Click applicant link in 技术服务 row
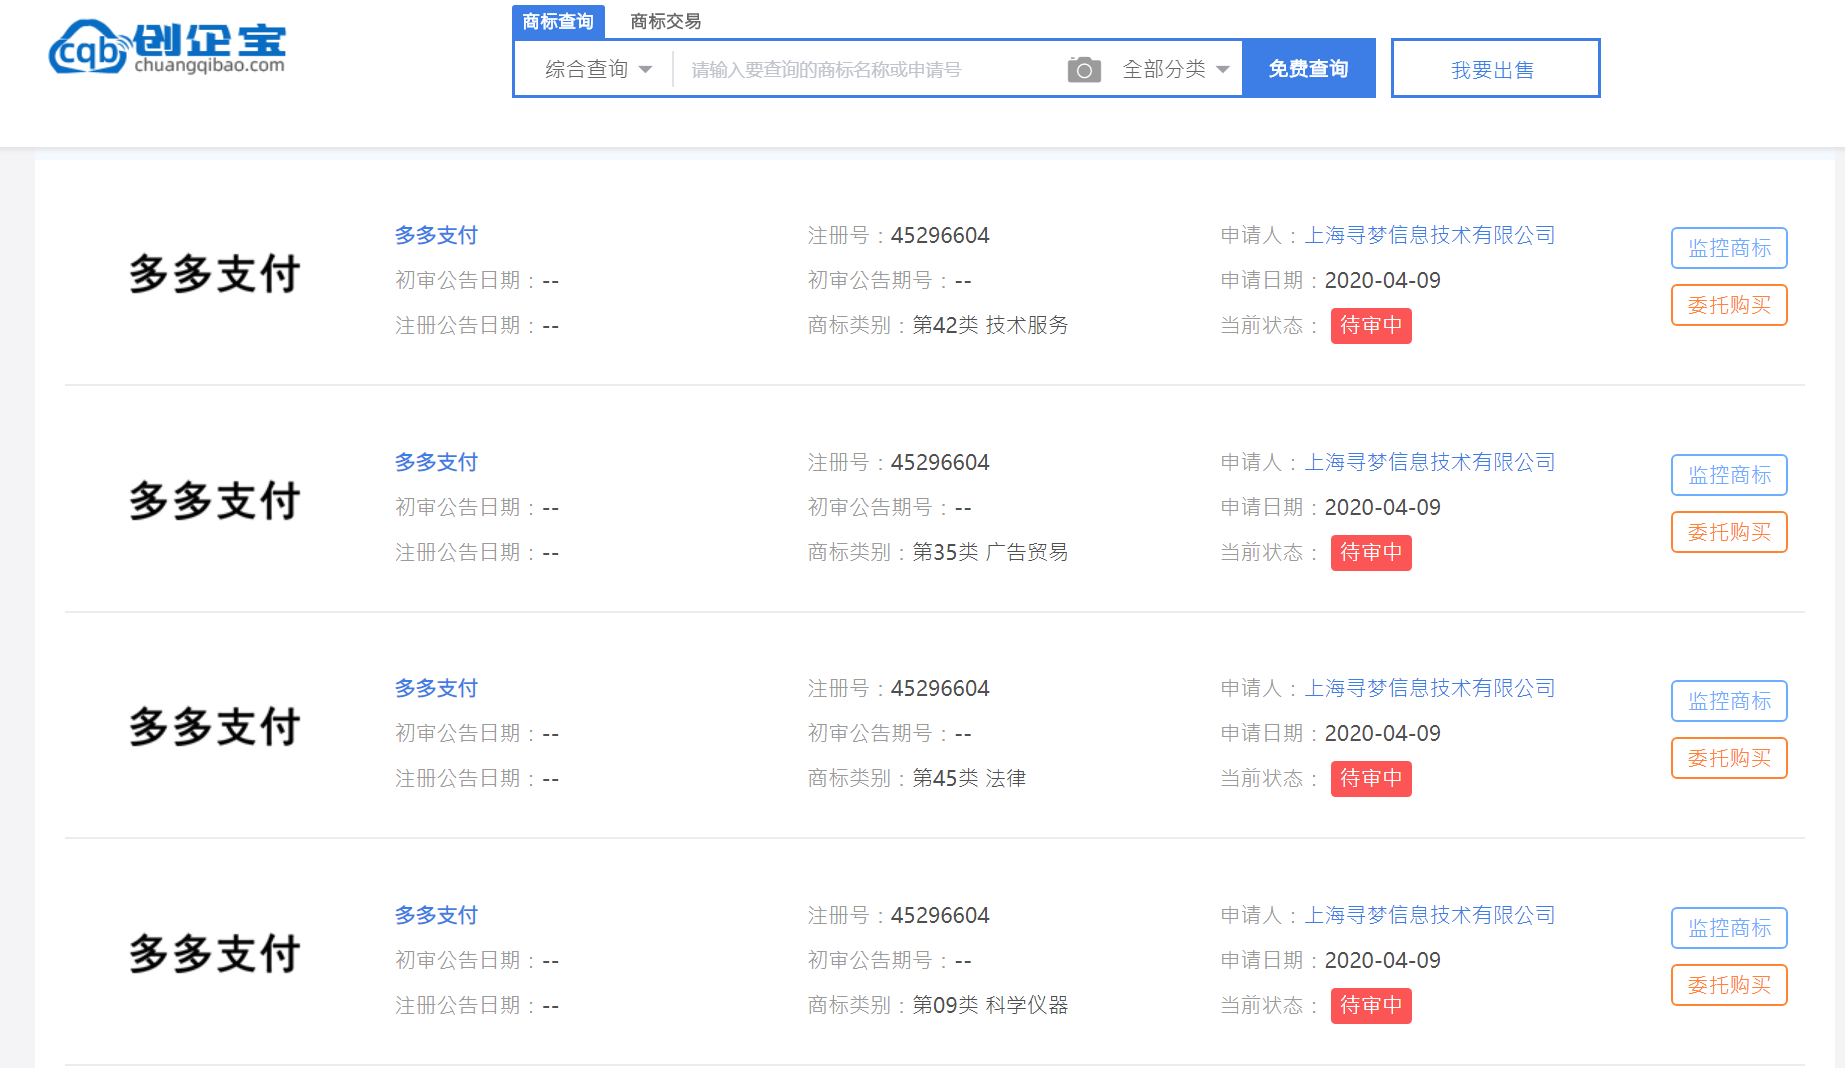Screen dimensions: 1845x1068 pyautogui.click(x=1430, y=235)
